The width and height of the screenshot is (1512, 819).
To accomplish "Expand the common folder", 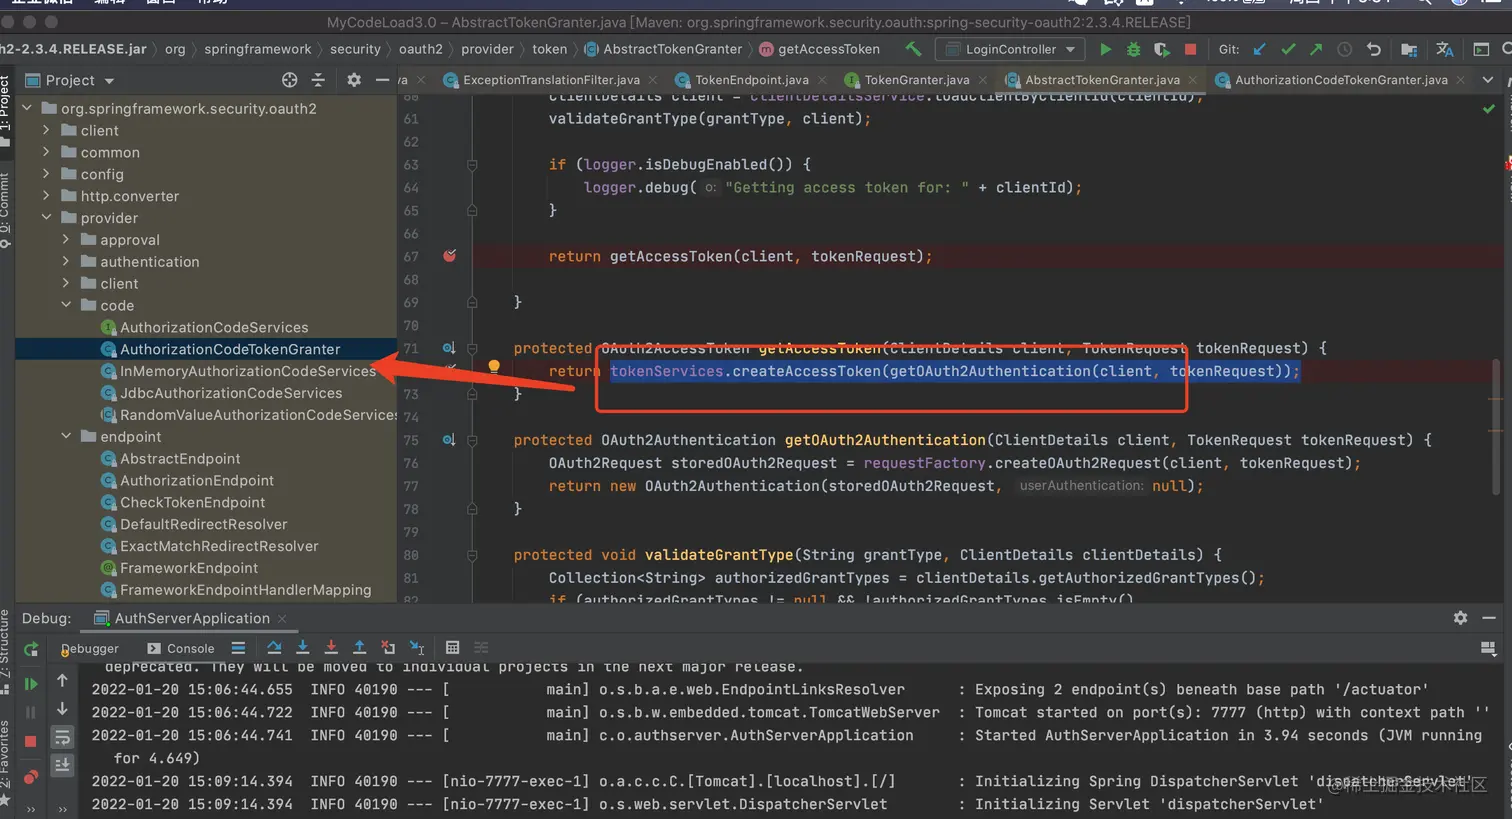I will click(46, 152).
